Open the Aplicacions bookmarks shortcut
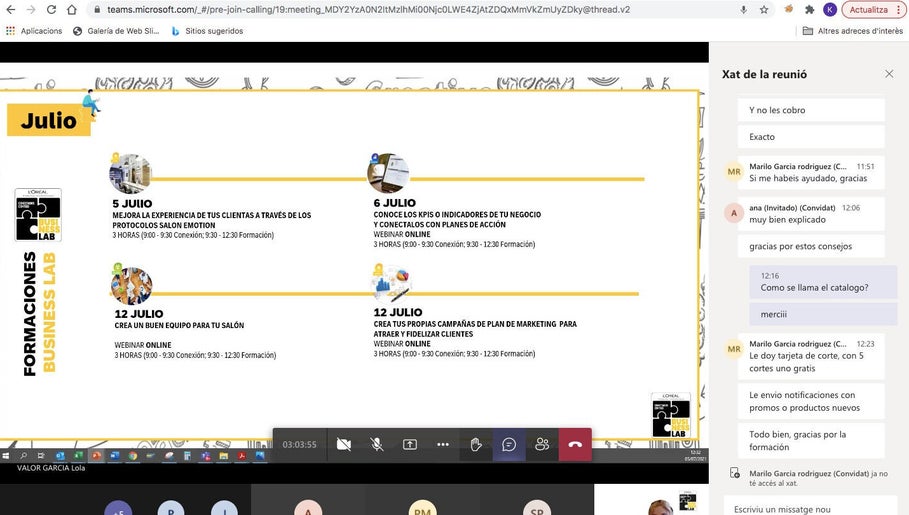 click(x=34, y=31)
